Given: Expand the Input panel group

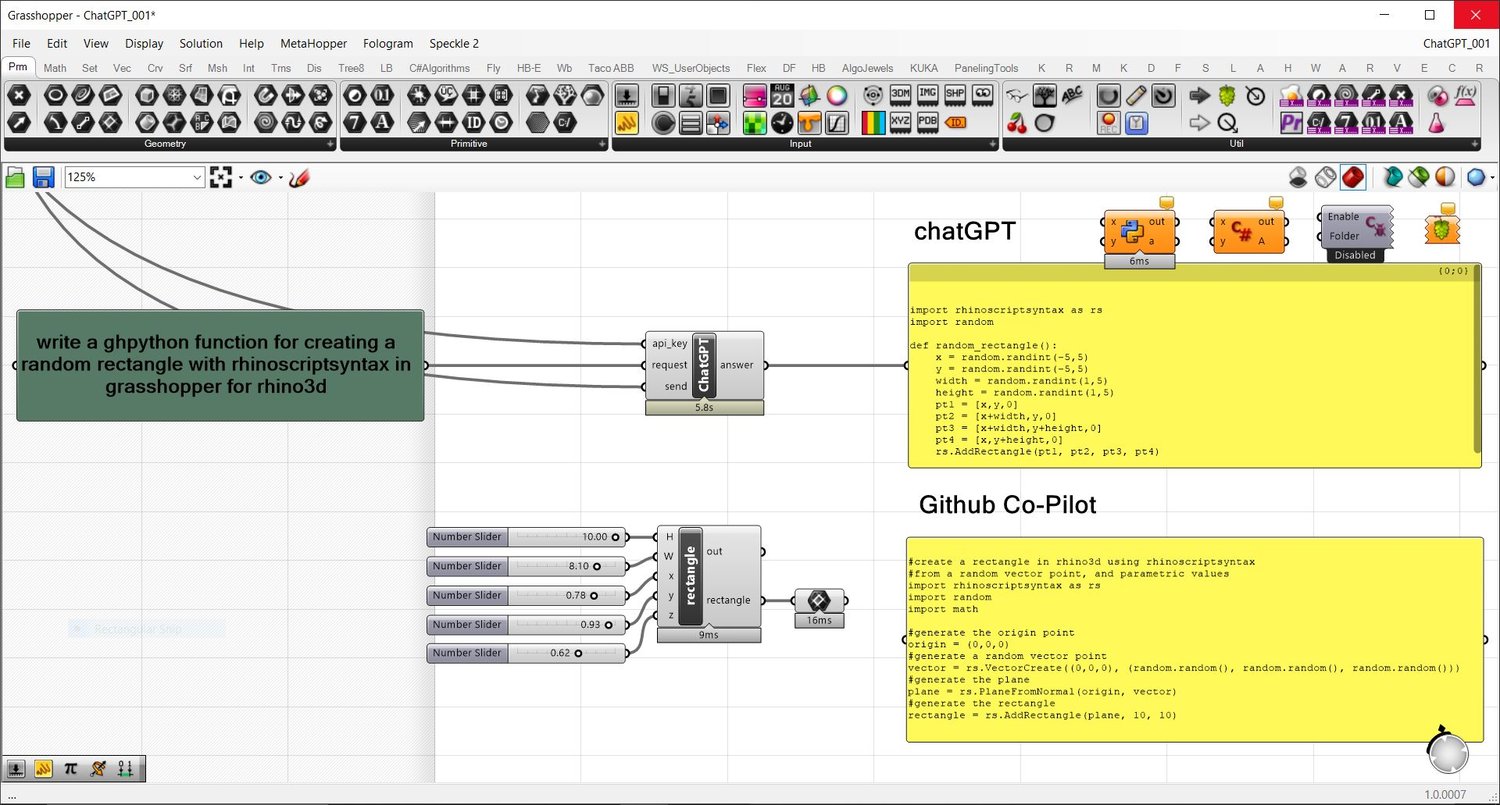Looking at the screenshot, I should pos(992,144).
